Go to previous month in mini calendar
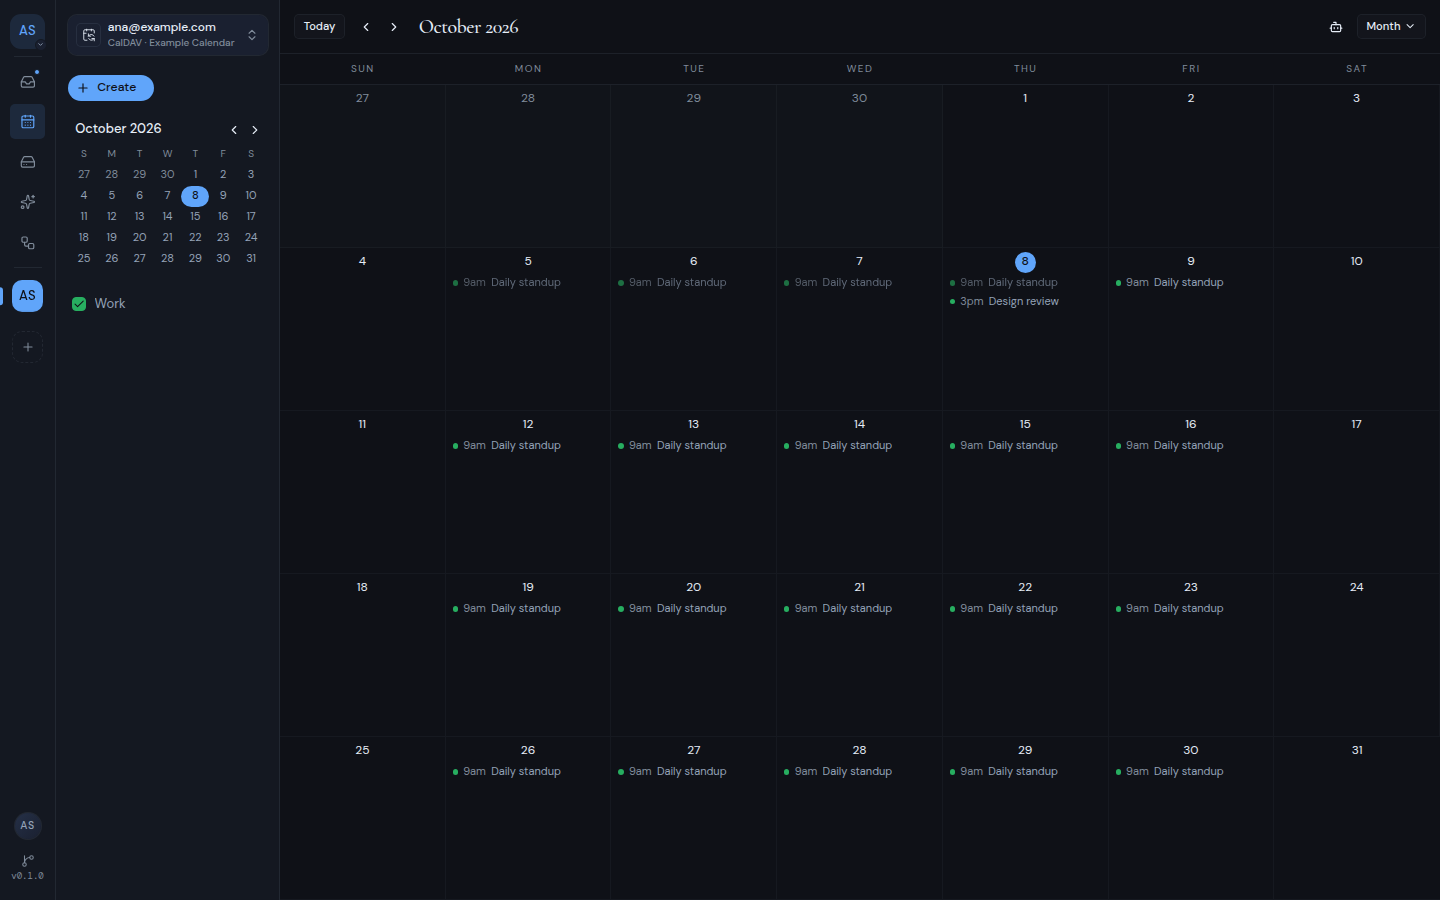 234,130
